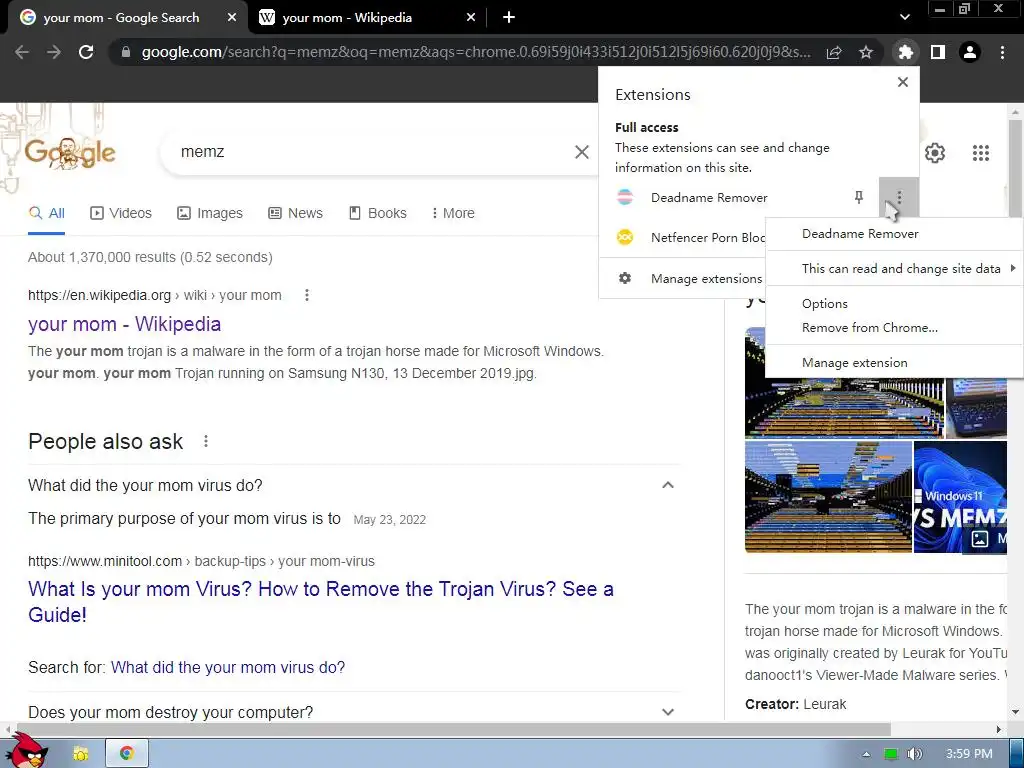Switch to Images results tab
Screen dimensions: 1024x768
tap(210, 213)
